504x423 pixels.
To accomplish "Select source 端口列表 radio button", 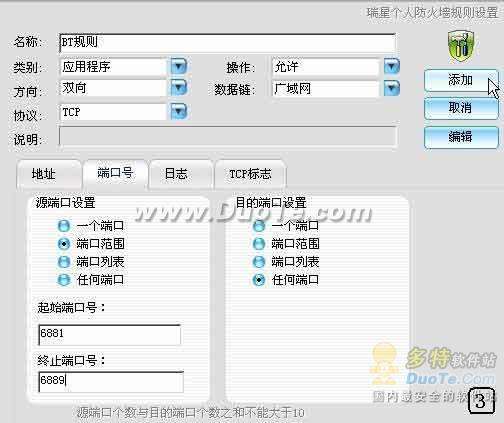I will [x=64, y=262].
